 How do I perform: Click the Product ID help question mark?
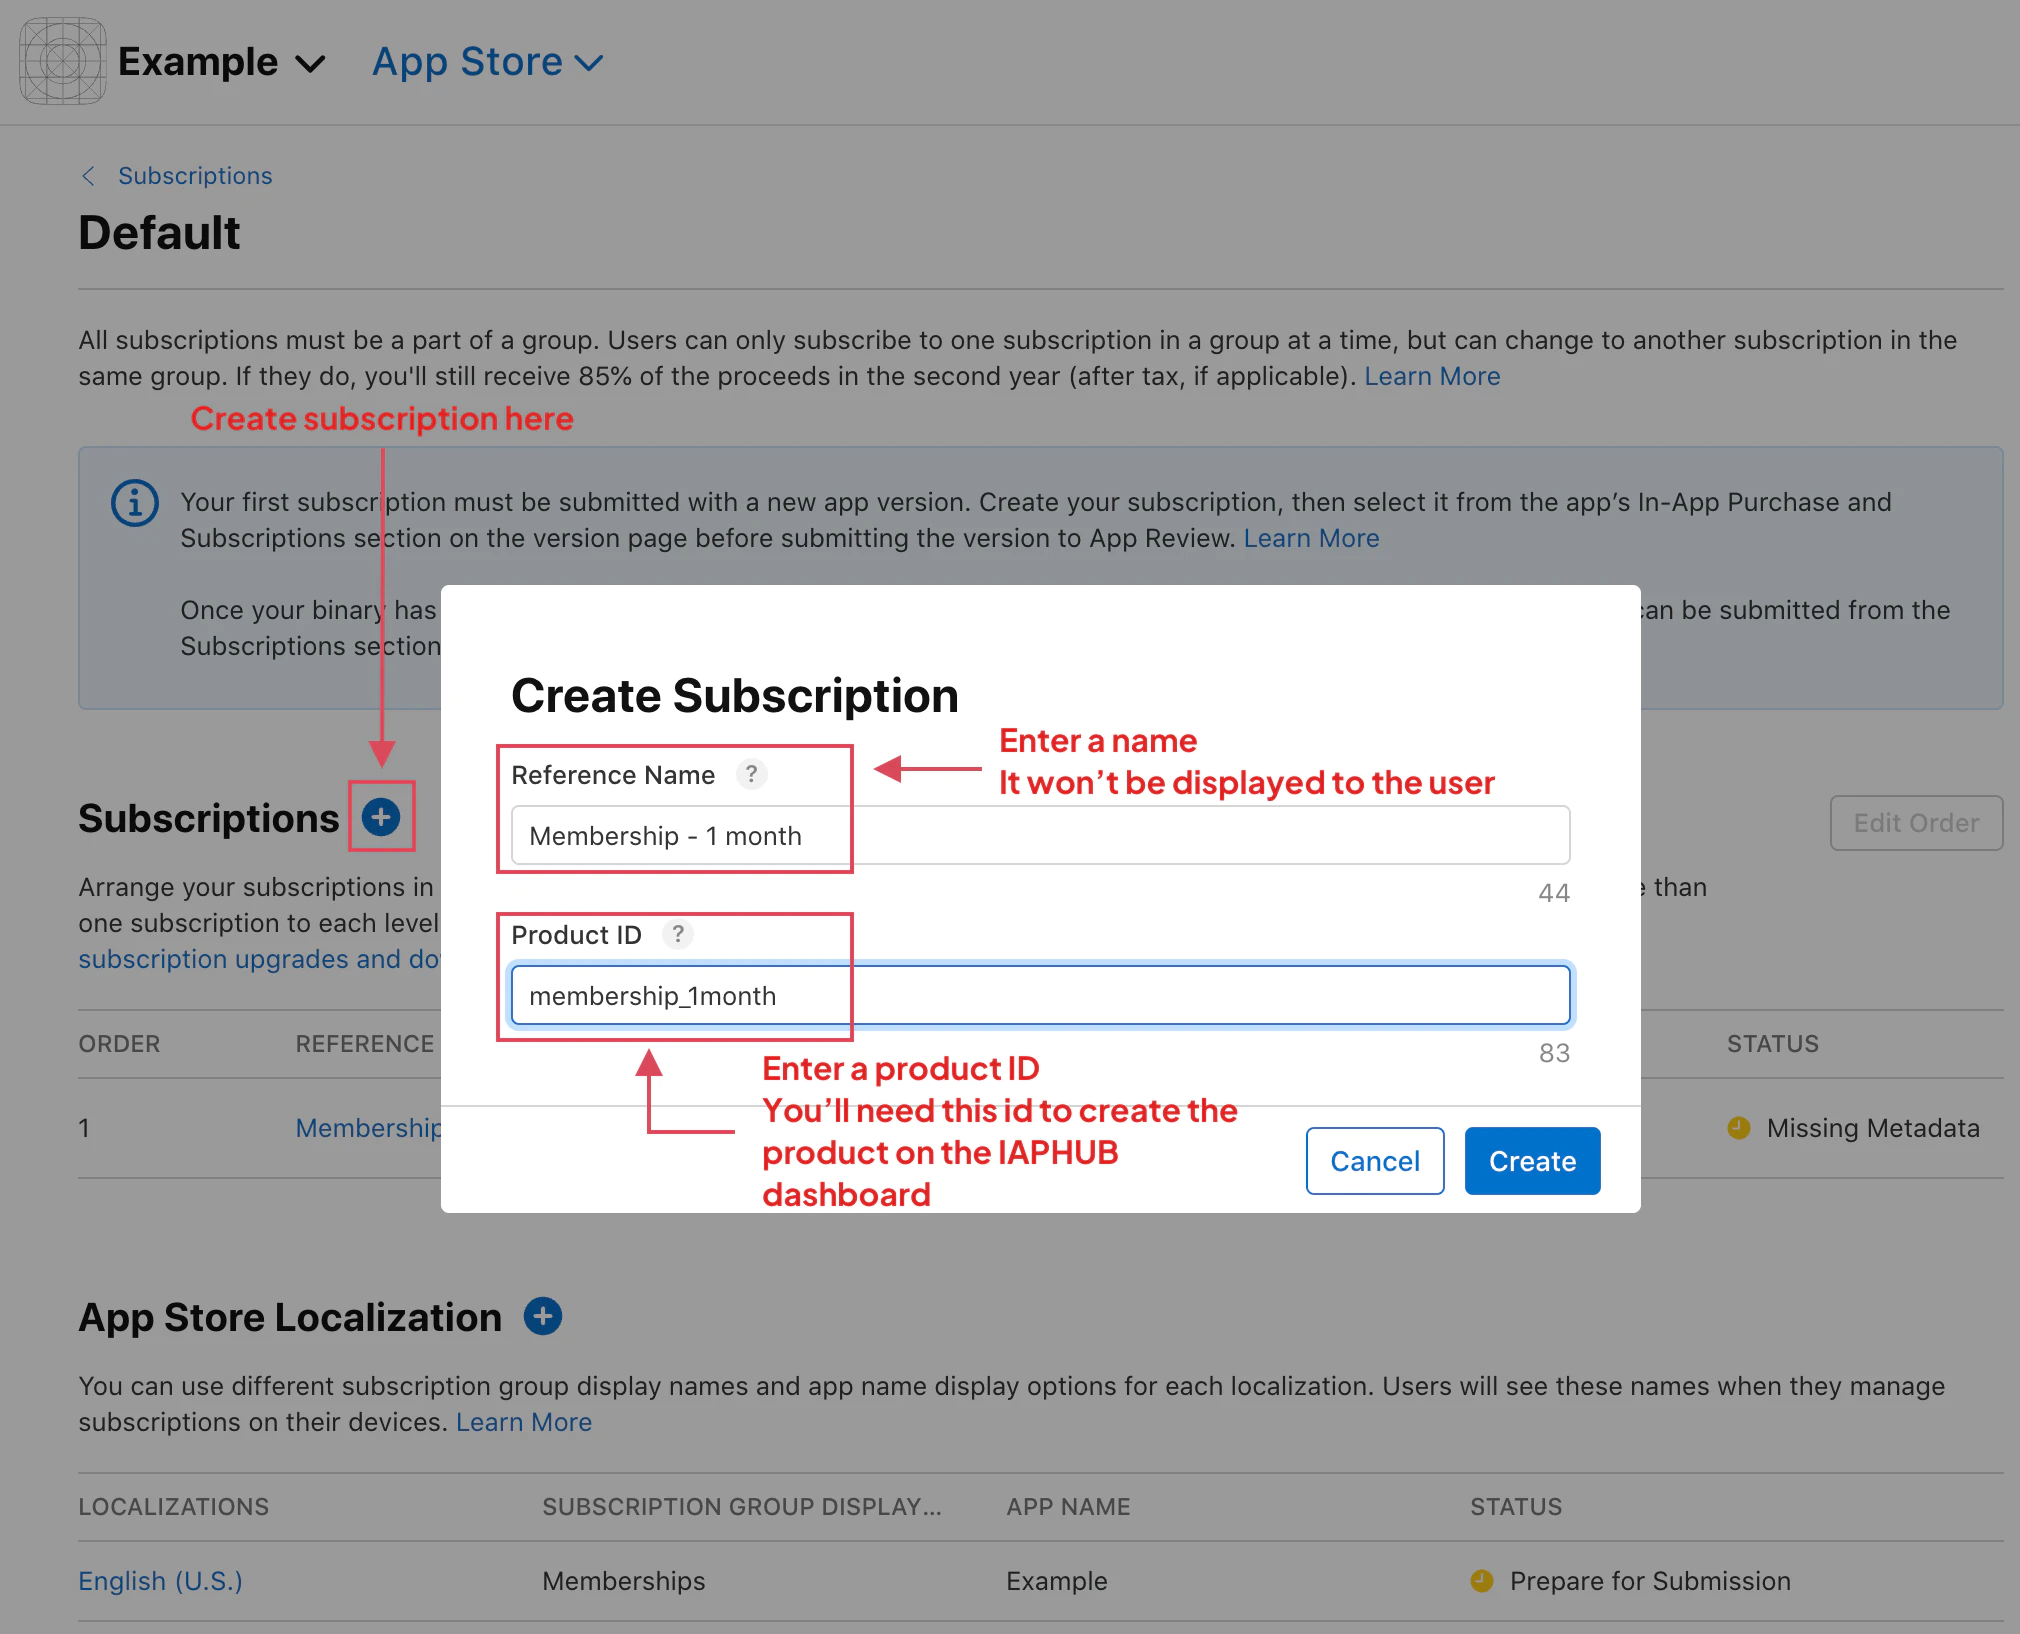click(x=678, y=934)
